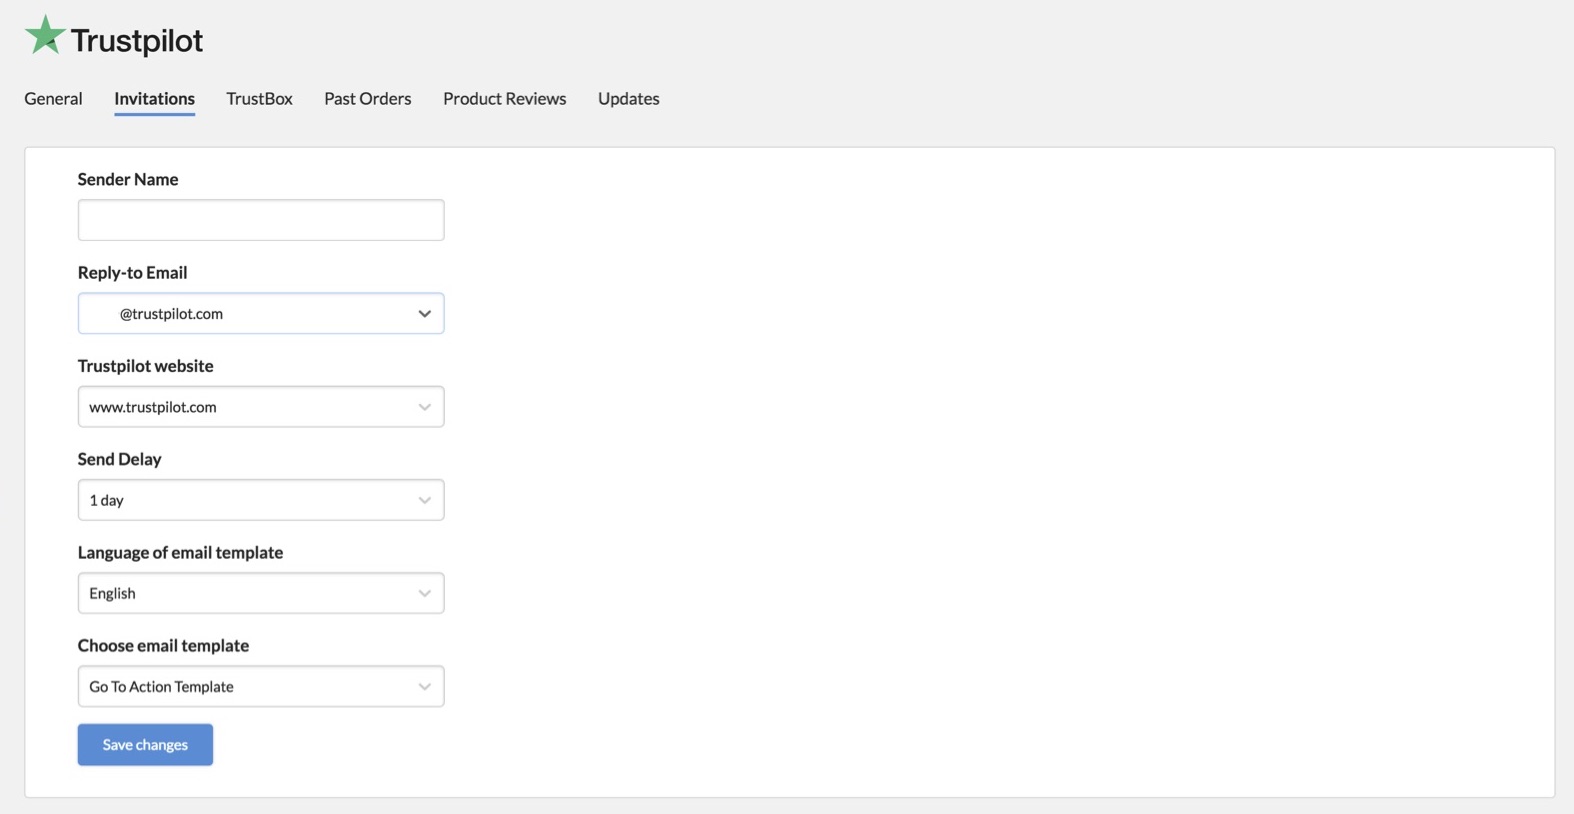This screenshot has width=1574, height=814.
Task: Open the General tab
Action: [53, 98]
